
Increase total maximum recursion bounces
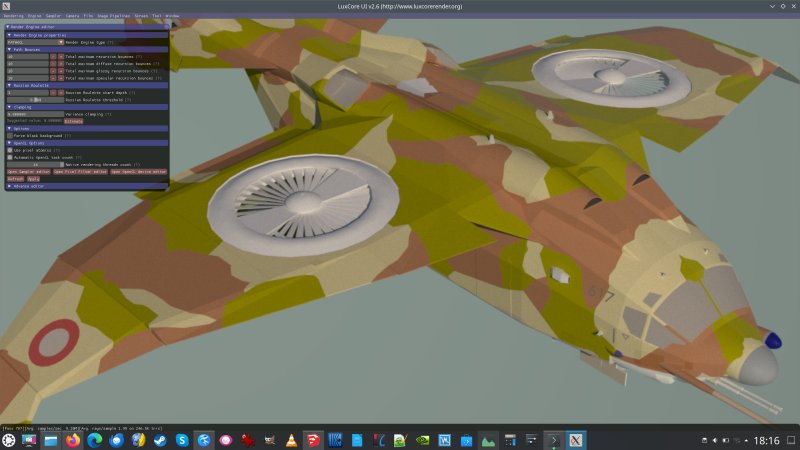click(61, 57)
